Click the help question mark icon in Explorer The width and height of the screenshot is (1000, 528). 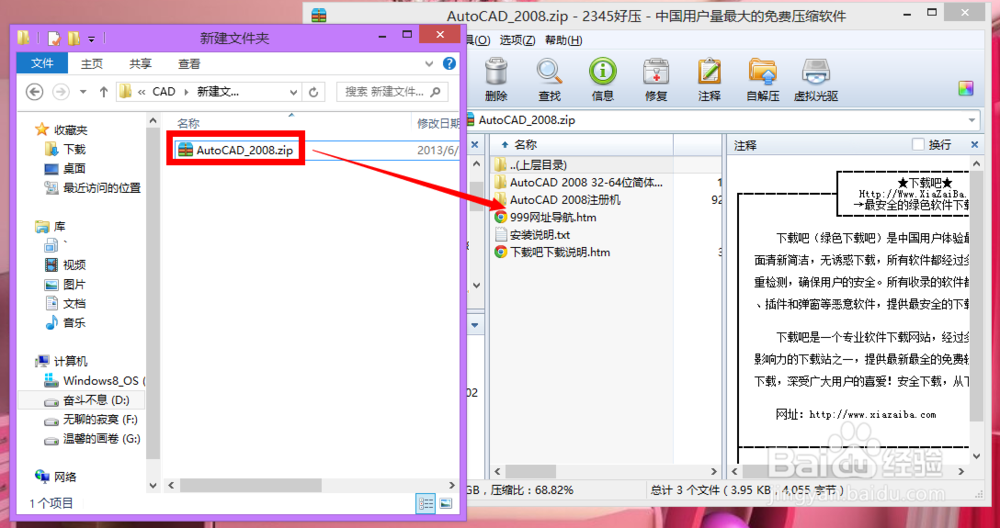coord(449,63)
